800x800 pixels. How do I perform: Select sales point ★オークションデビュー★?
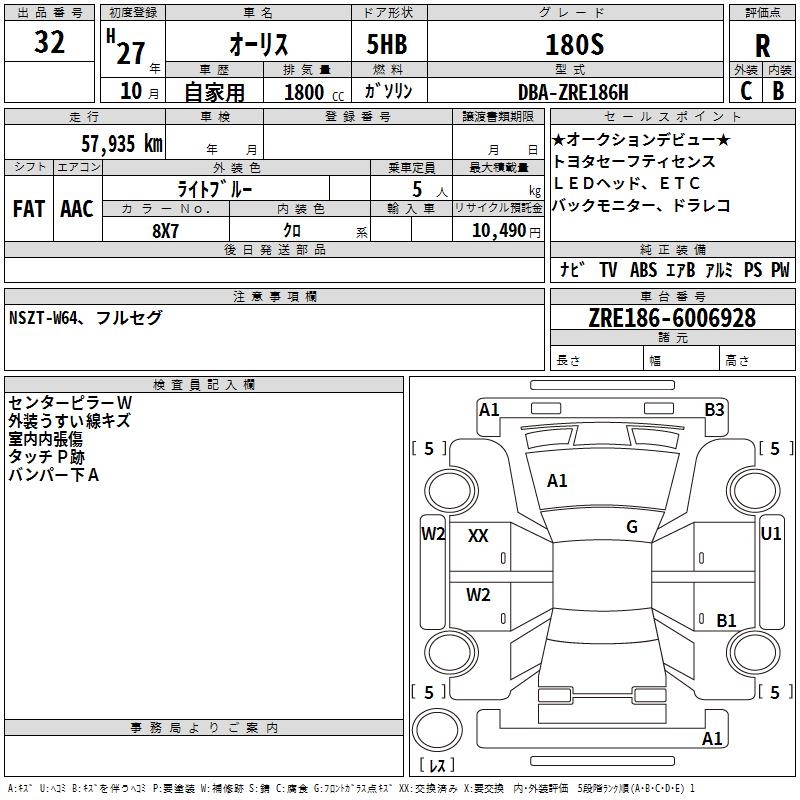641,139
